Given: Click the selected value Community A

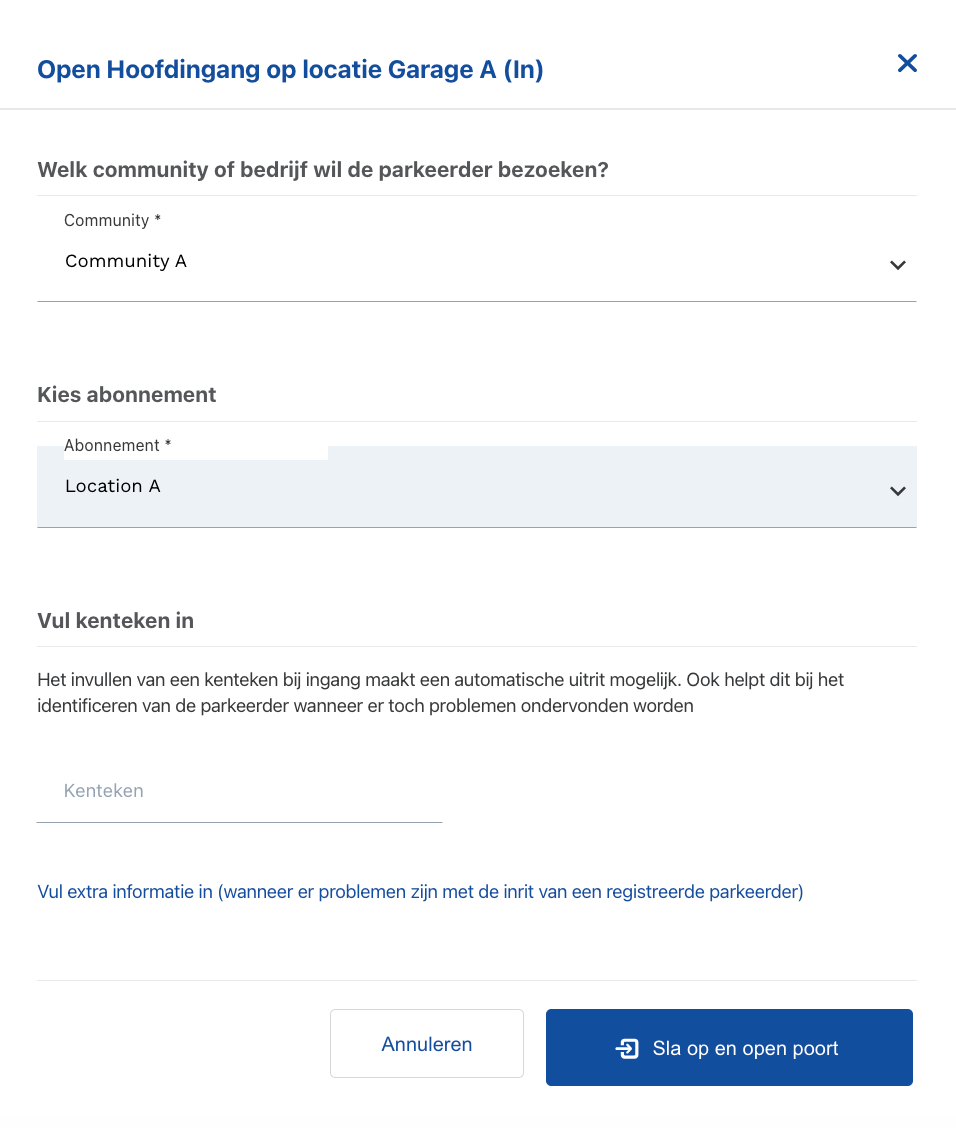Looking at the screenshot, I should (x=126, y=261).
